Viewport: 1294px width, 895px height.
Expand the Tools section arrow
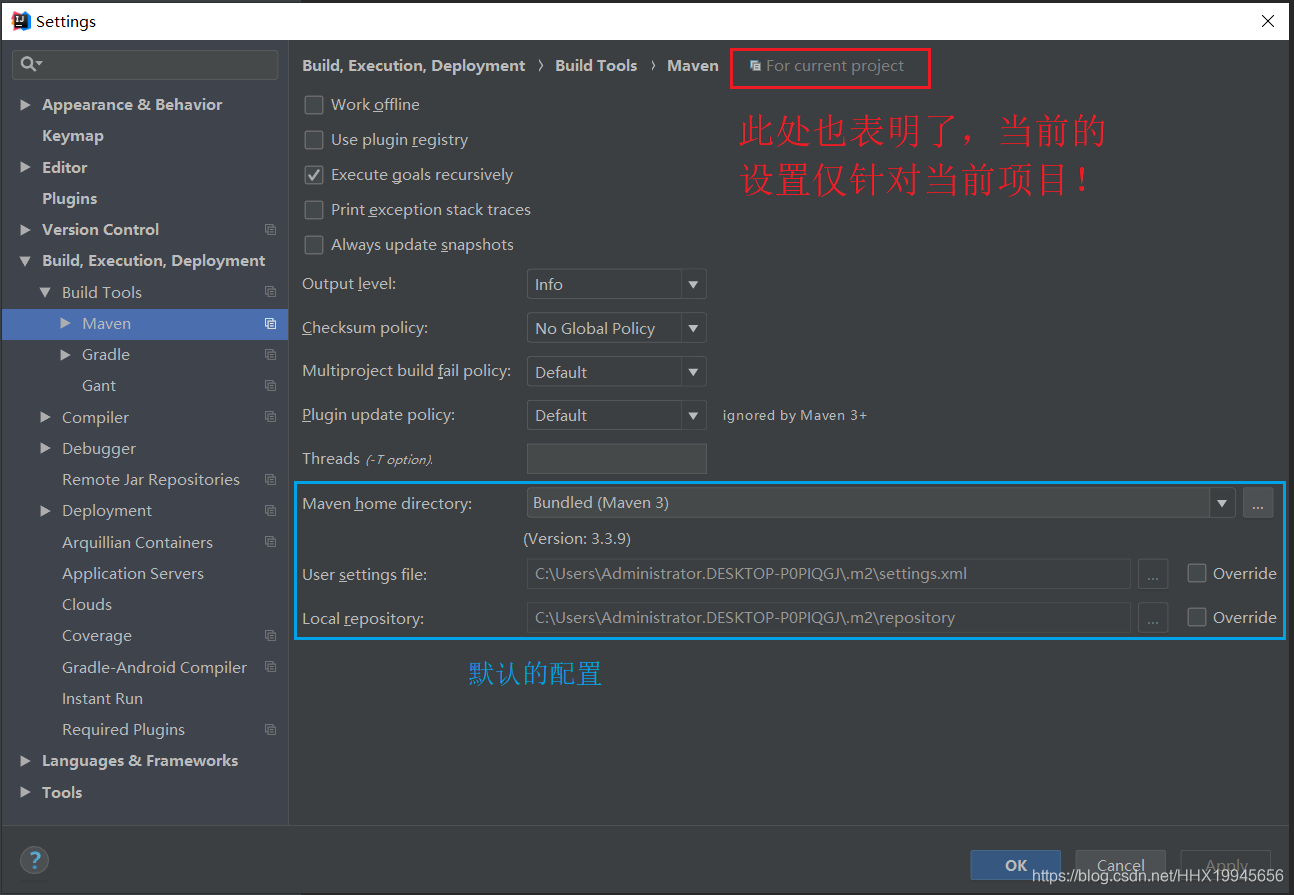coord(26,792)
